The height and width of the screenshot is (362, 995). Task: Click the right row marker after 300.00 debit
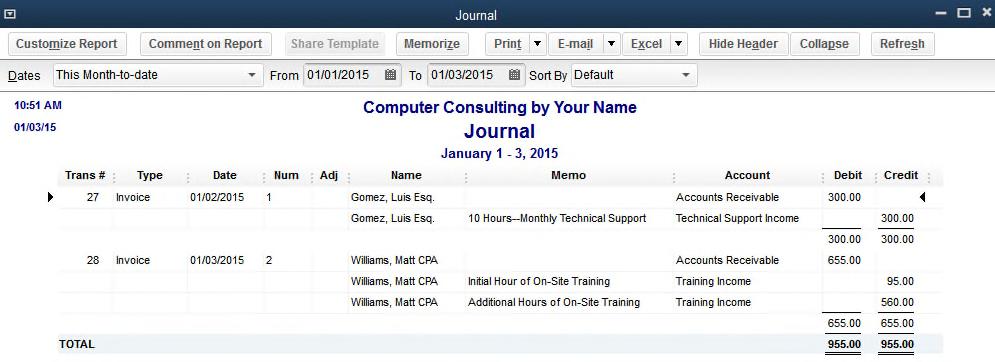922,198
